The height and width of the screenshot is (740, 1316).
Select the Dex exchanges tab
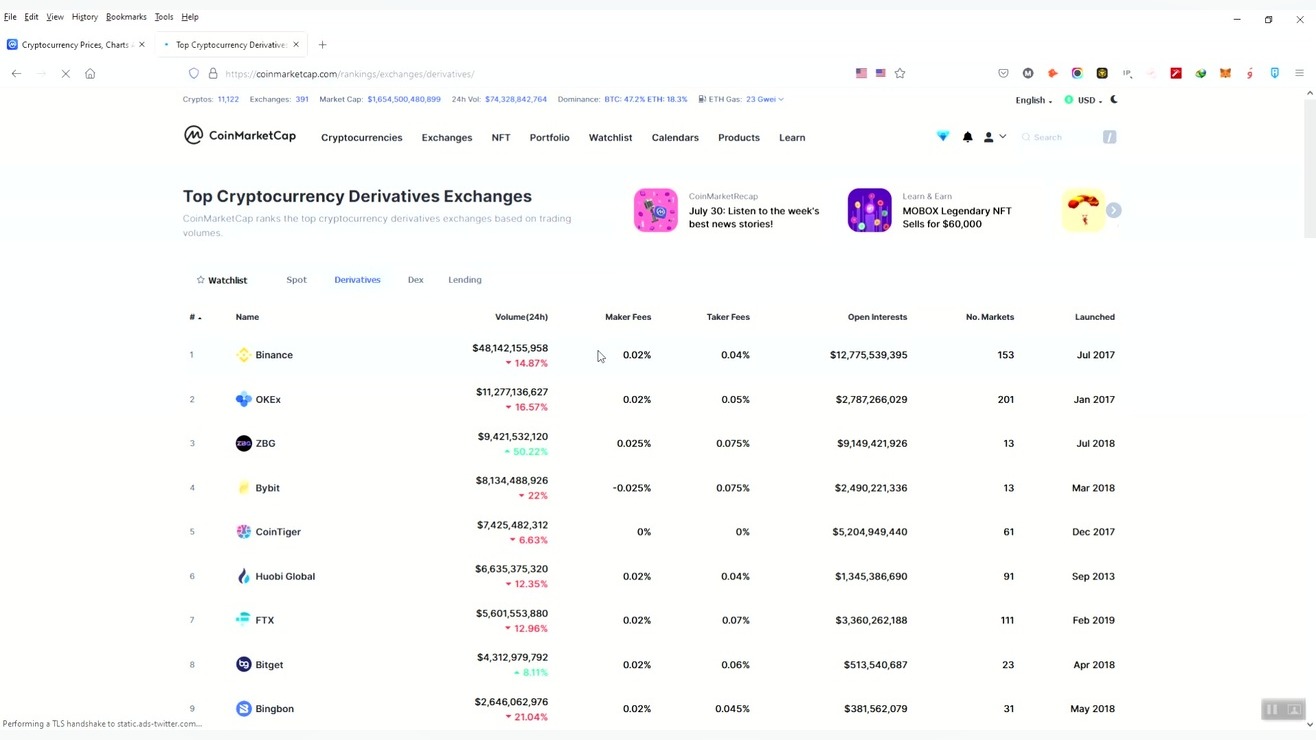coord(416,280)
